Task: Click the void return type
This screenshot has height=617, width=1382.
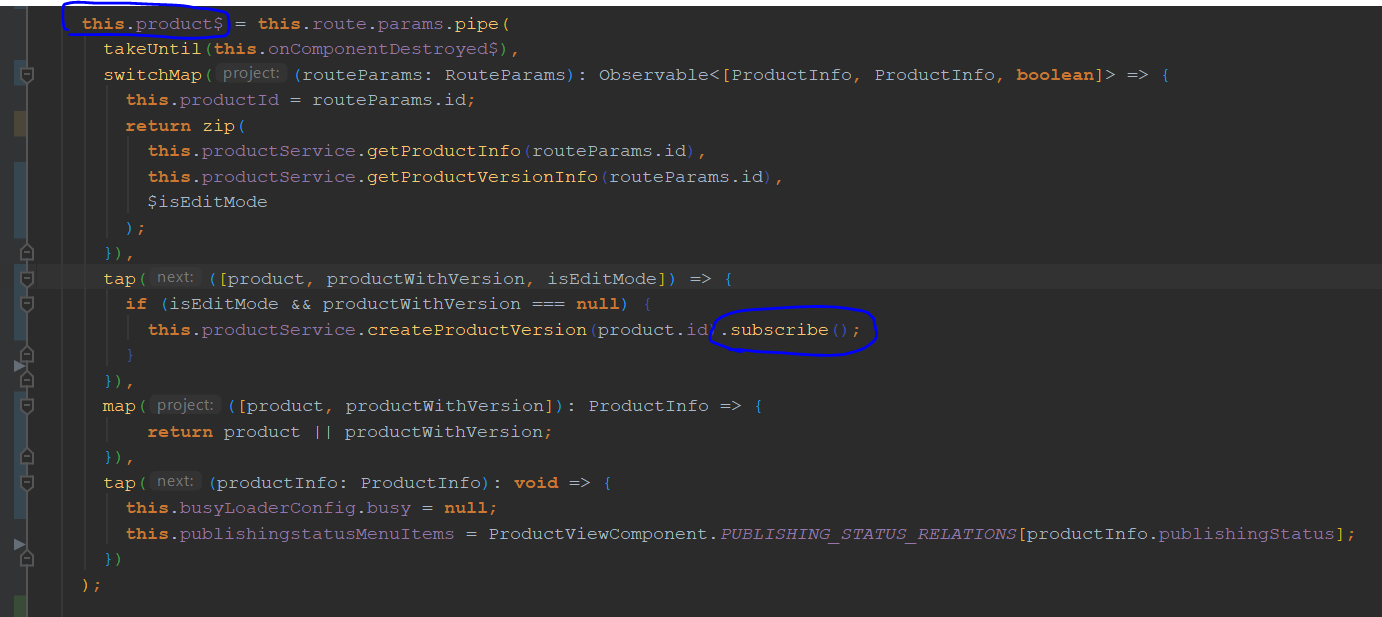Action: (x=535, y=483)
